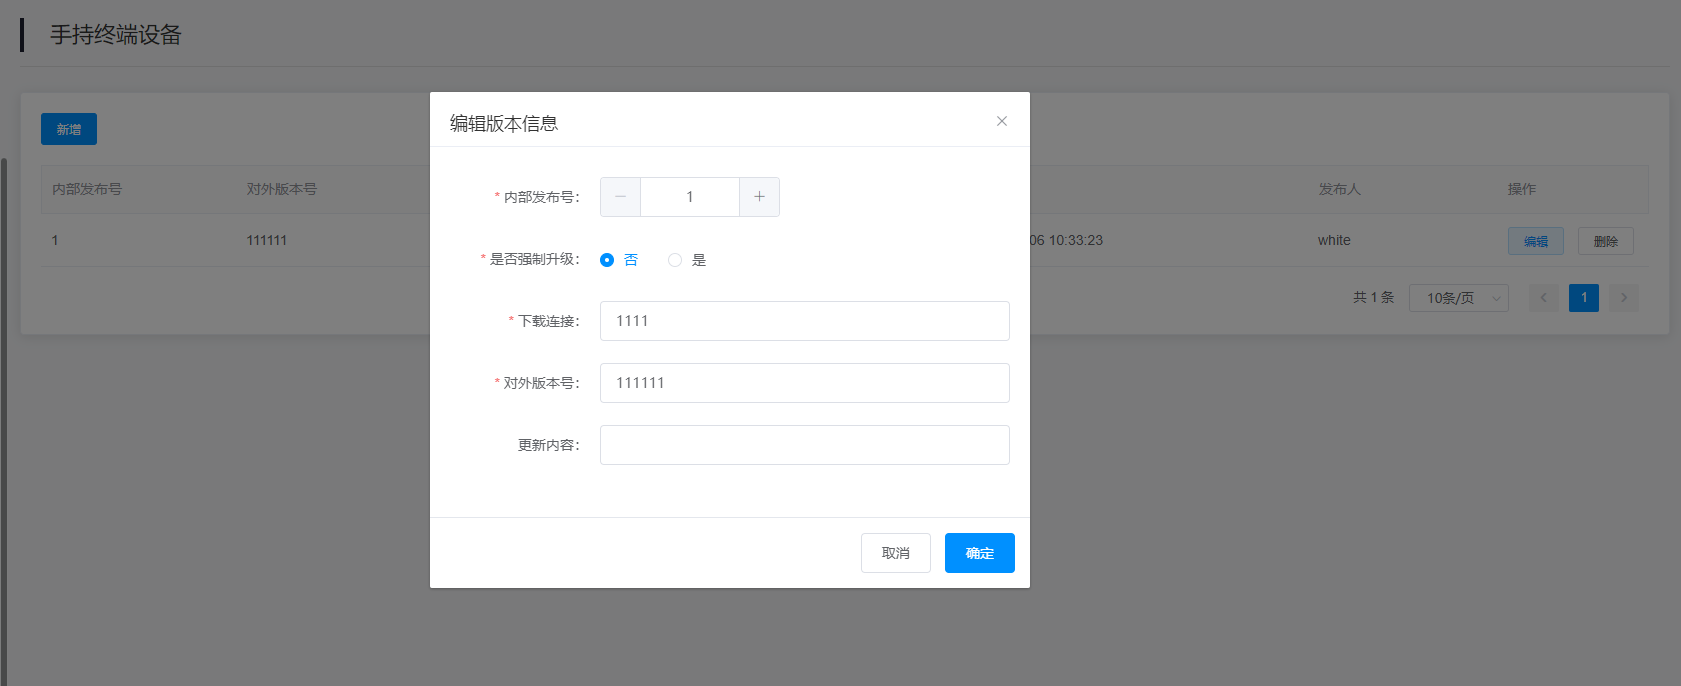This screenshot has height=686, width=1681.
Task: Confirm changes with 确定 button
Action: click(979, 553)
